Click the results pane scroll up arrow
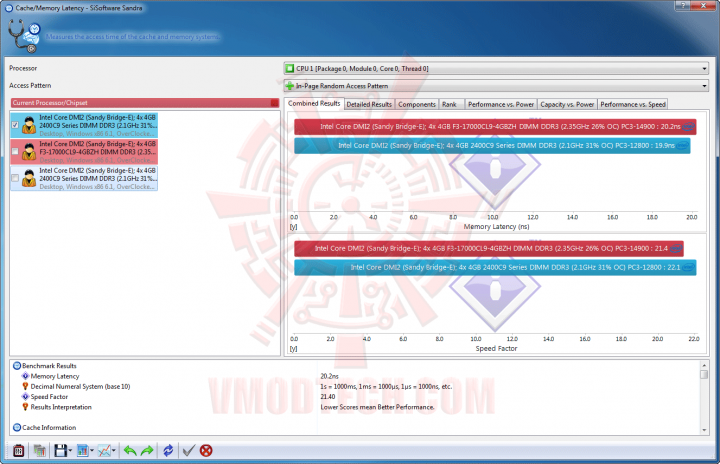 (x=704, y=365)
